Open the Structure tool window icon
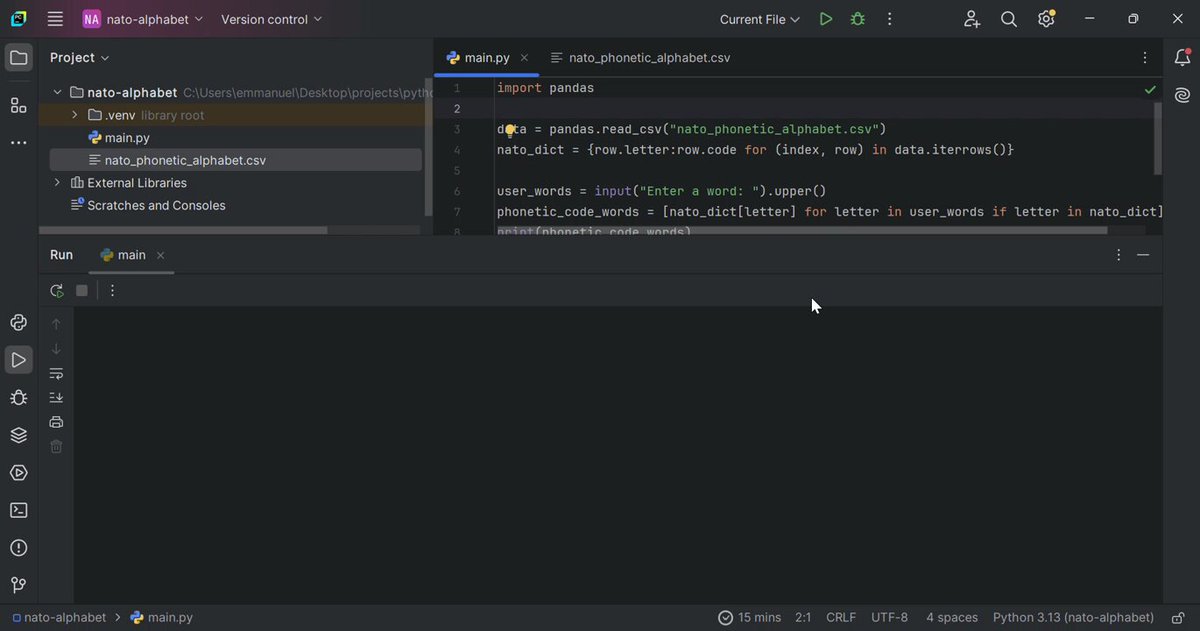 [x=18, y=105]
